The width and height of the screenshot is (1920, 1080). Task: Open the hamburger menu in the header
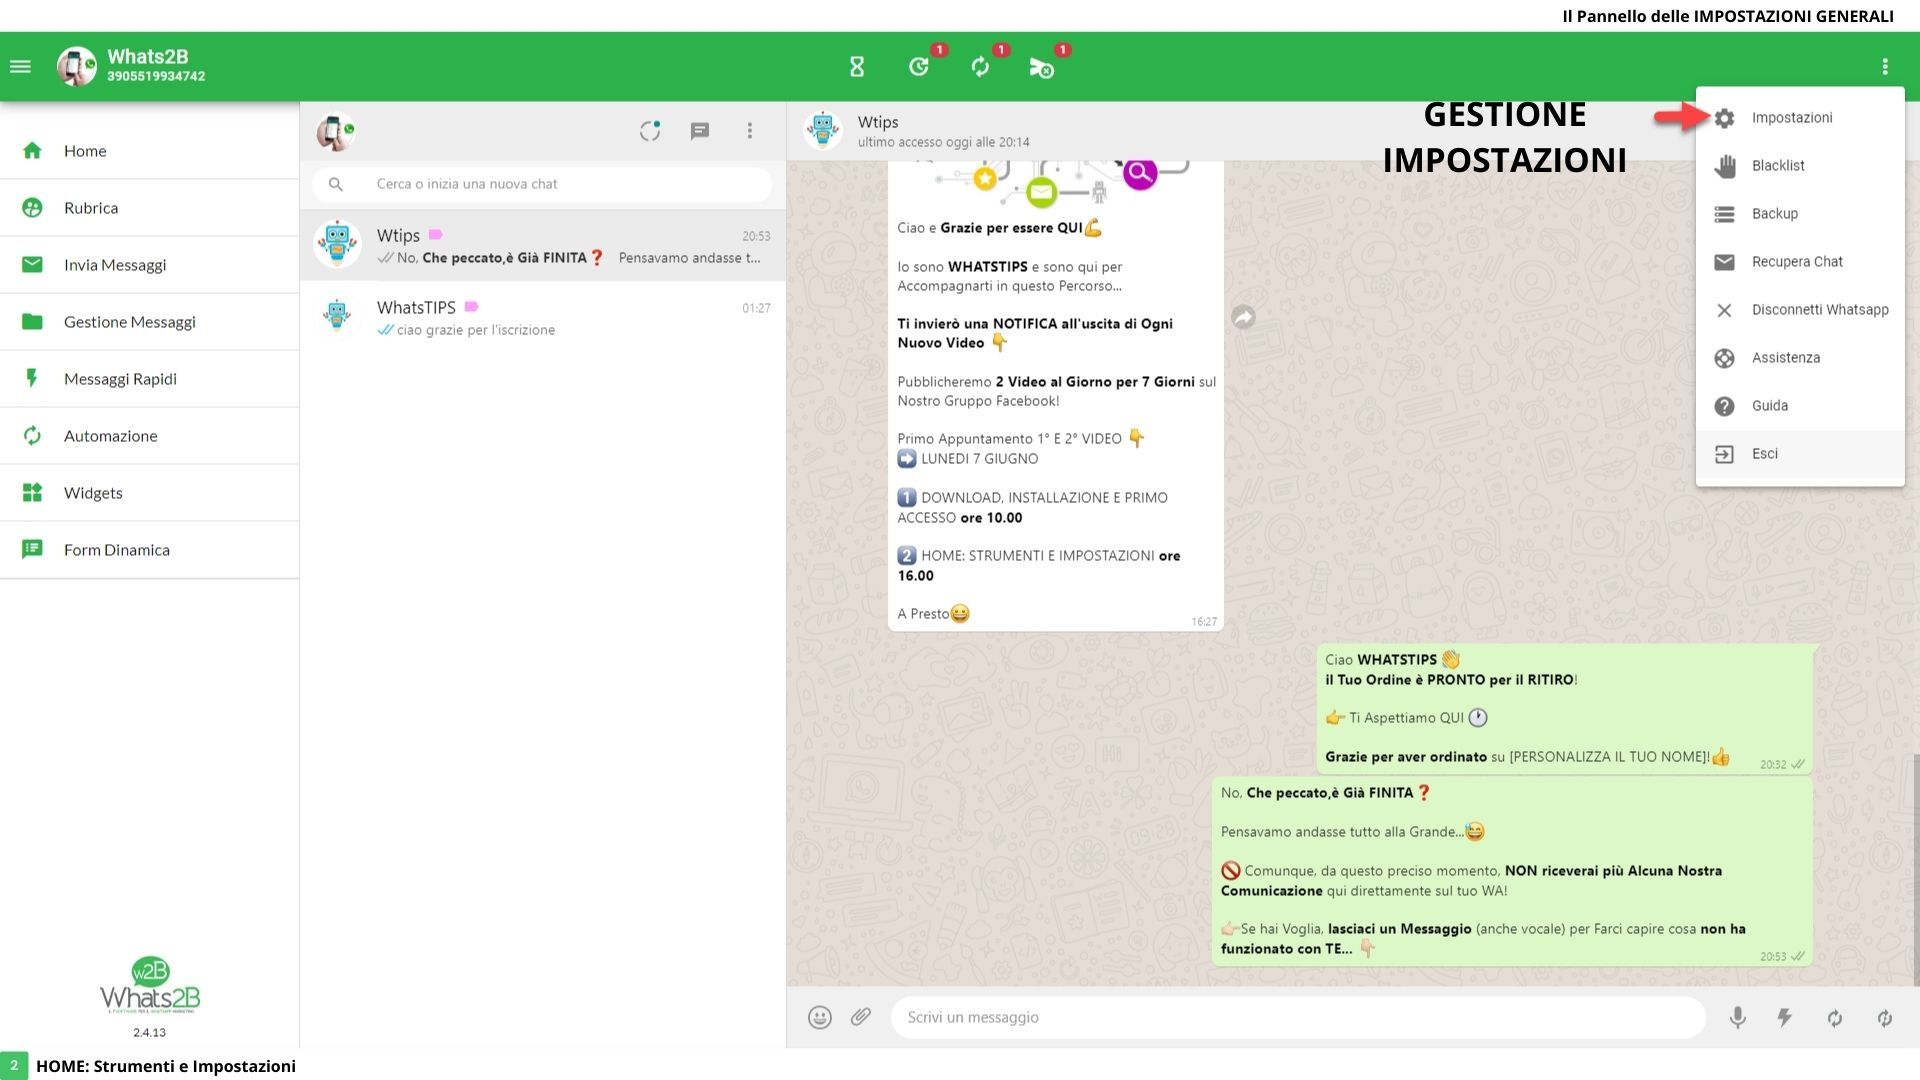click(x=20, y=67)
